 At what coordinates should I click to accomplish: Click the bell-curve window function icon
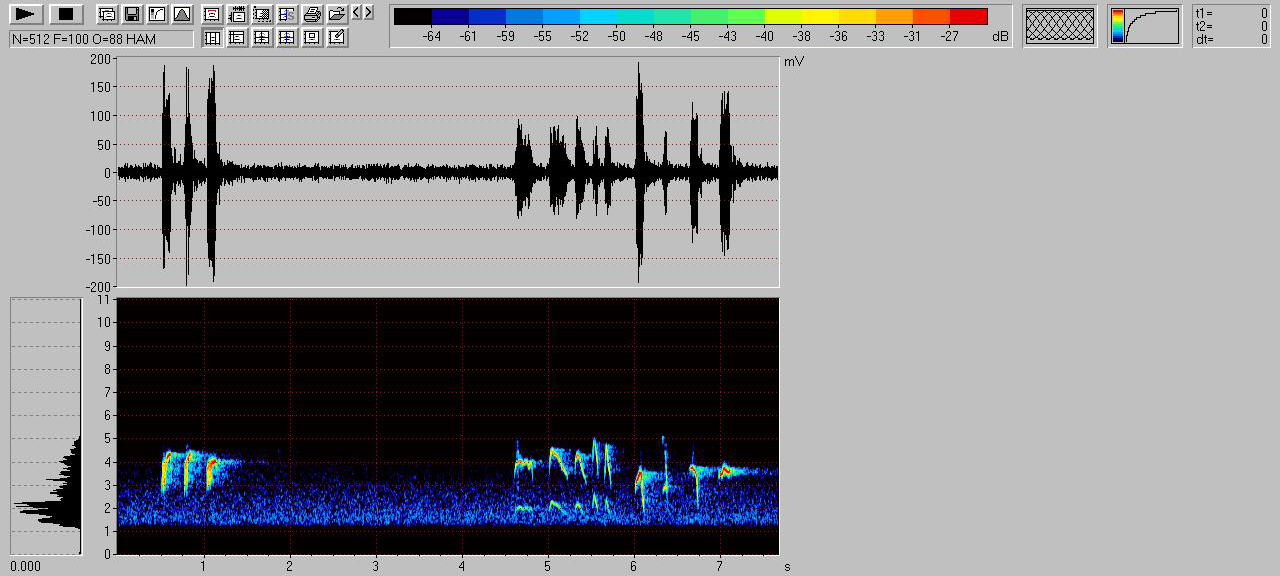click(181, 14)
